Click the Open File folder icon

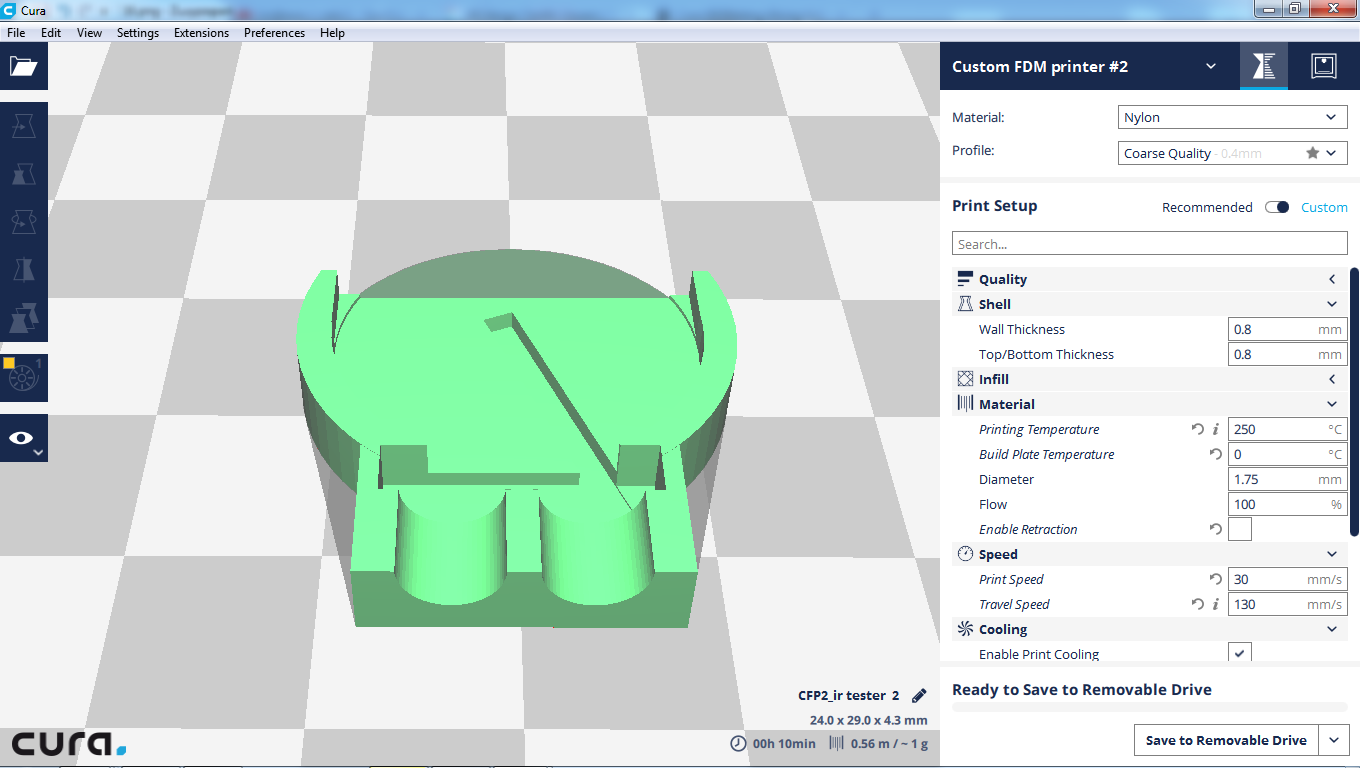pos(23,67)
